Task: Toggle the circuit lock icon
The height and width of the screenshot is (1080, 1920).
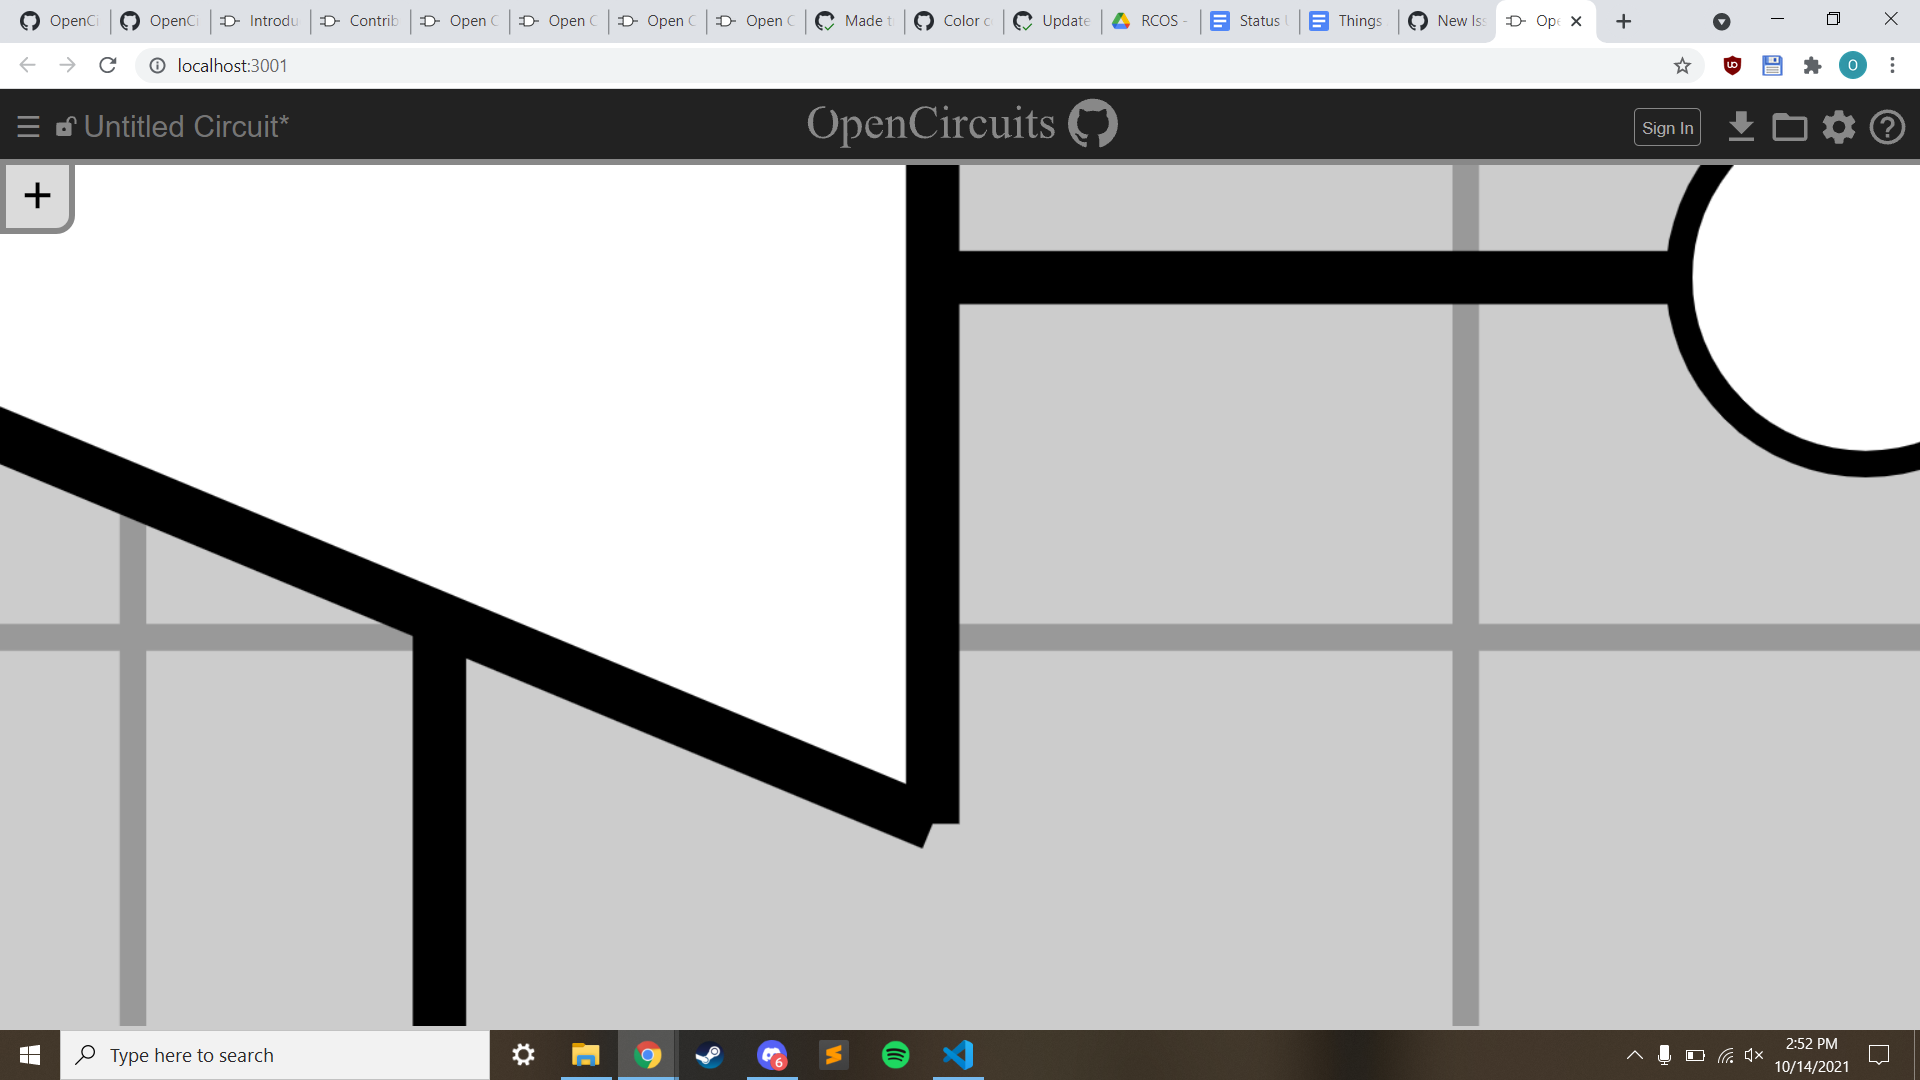Action: [65, 127]
